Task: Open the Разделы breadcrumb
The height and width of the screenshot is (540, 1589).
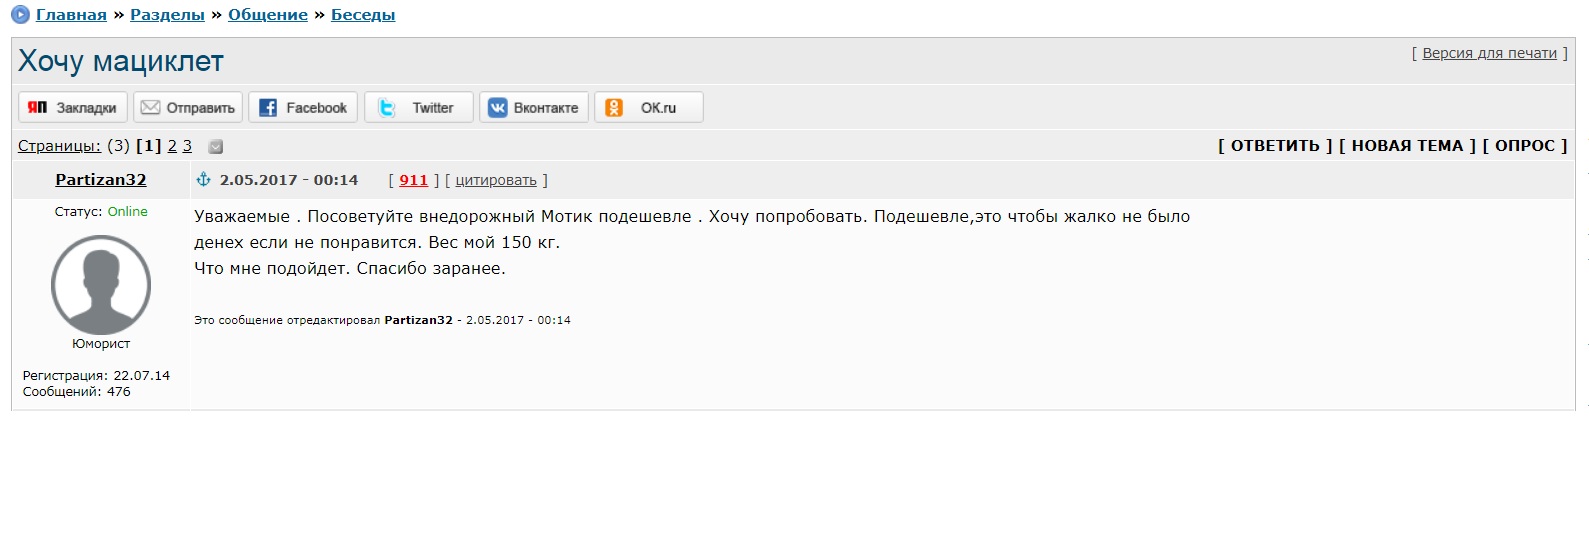Action: click(167, 15)
